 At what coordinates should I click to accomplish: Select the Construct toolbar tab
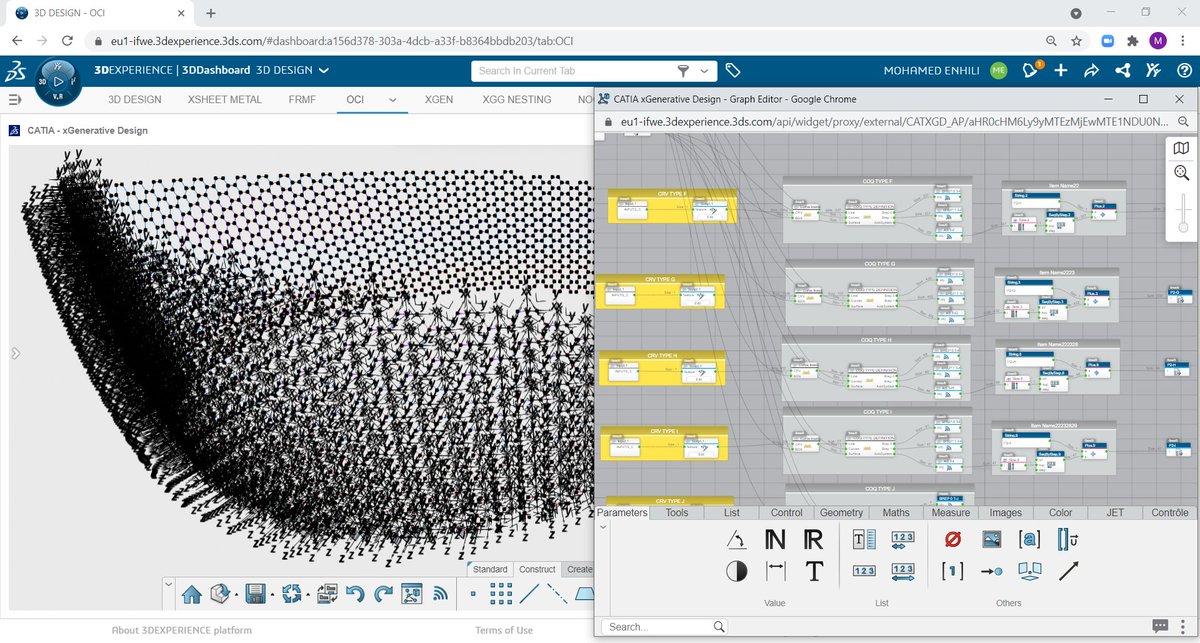[537, 569]
